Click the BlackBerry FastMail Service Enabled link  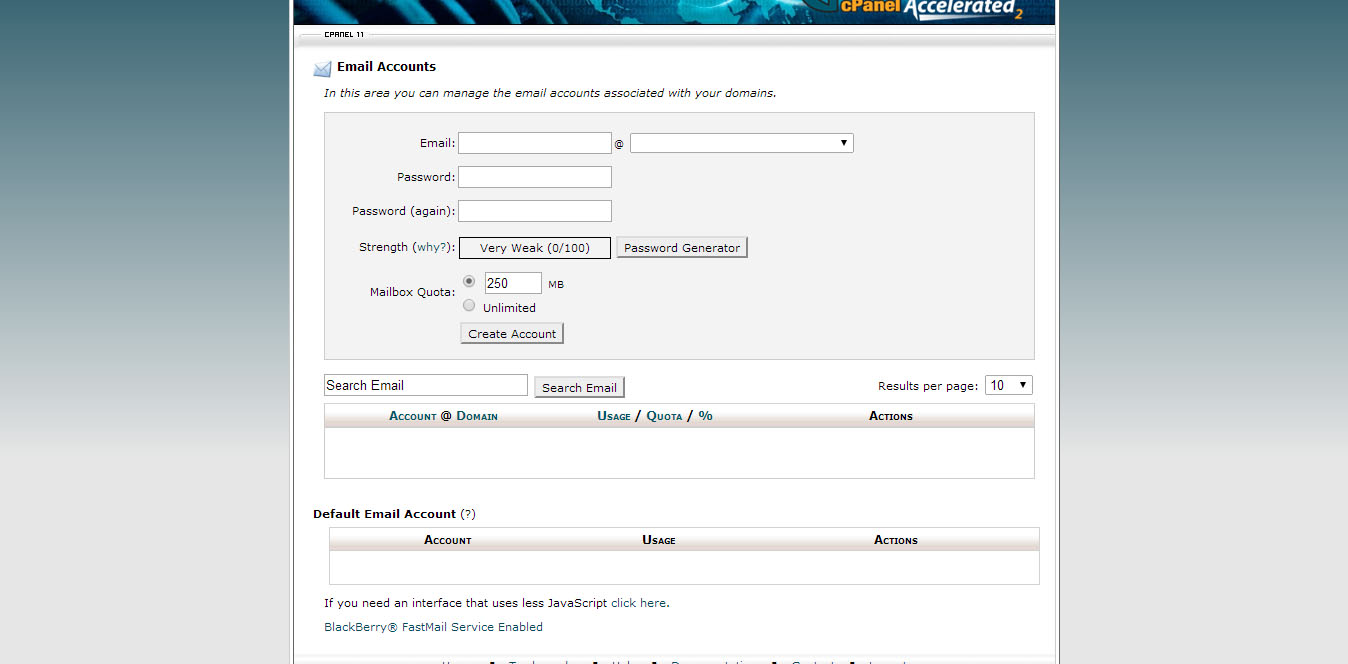(x=433, y=626)
